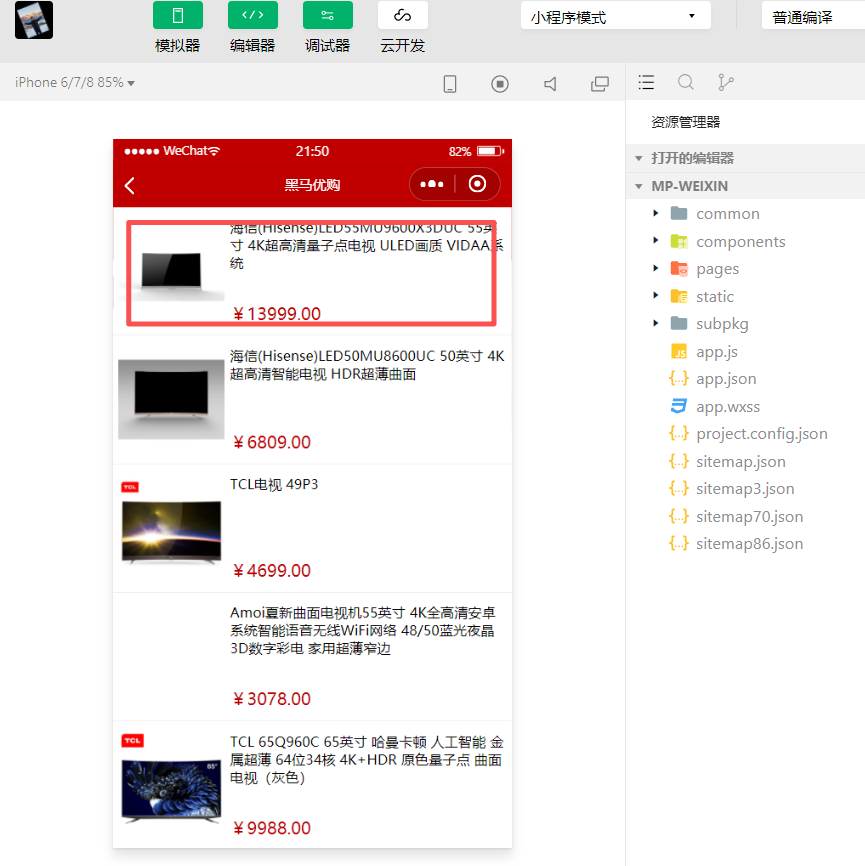This screenshot has height=866, width=865.
Task: Open the compile mode selector
Action: (x=812, y=17)
